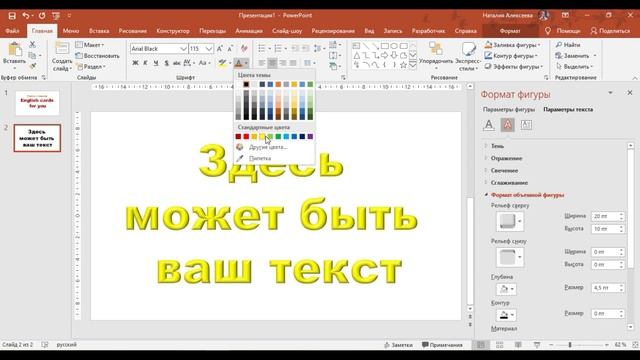This screenshot has height=360, width=640.
Task: Open the Вставка ribbon tab
Action: (x=99, y=31)
